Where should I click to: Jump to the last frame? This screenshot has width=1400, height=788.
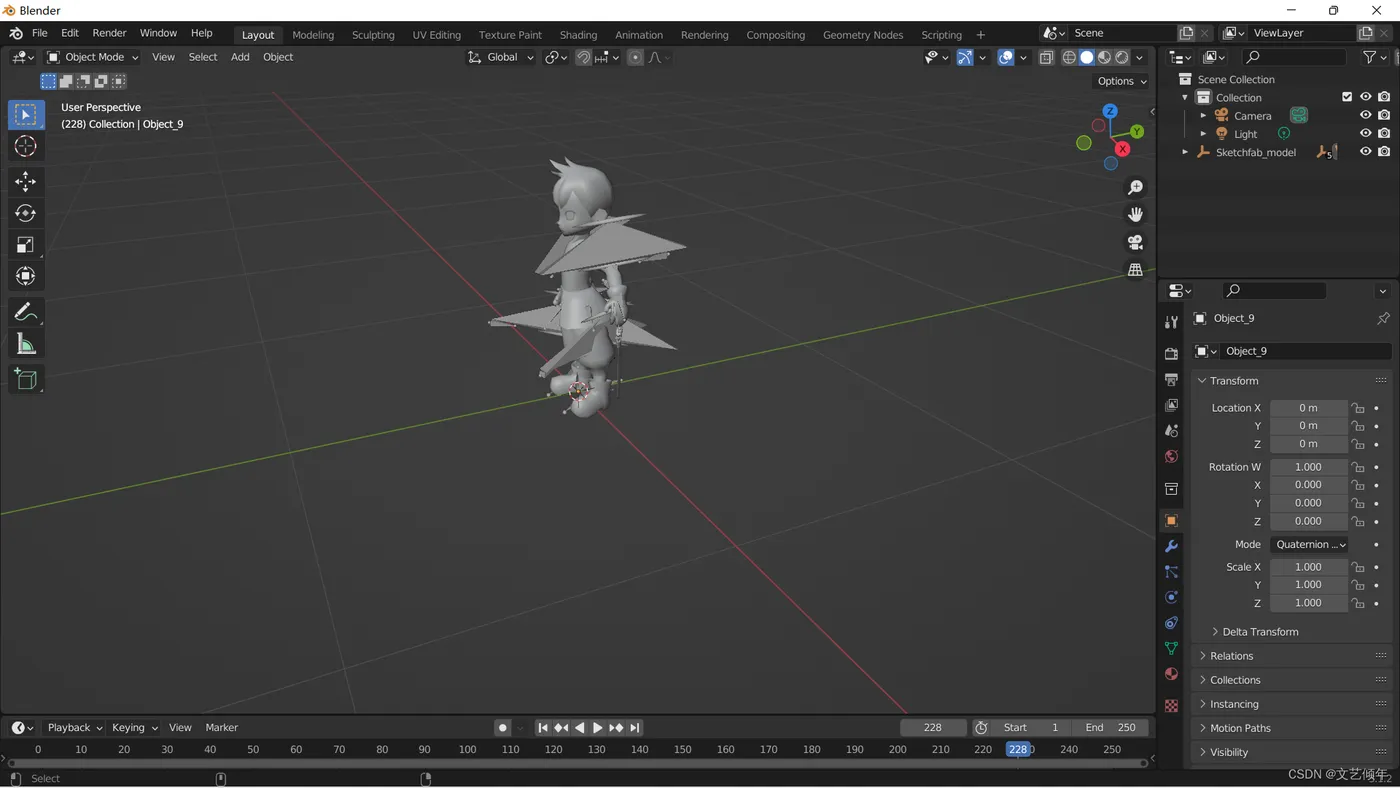635,728
